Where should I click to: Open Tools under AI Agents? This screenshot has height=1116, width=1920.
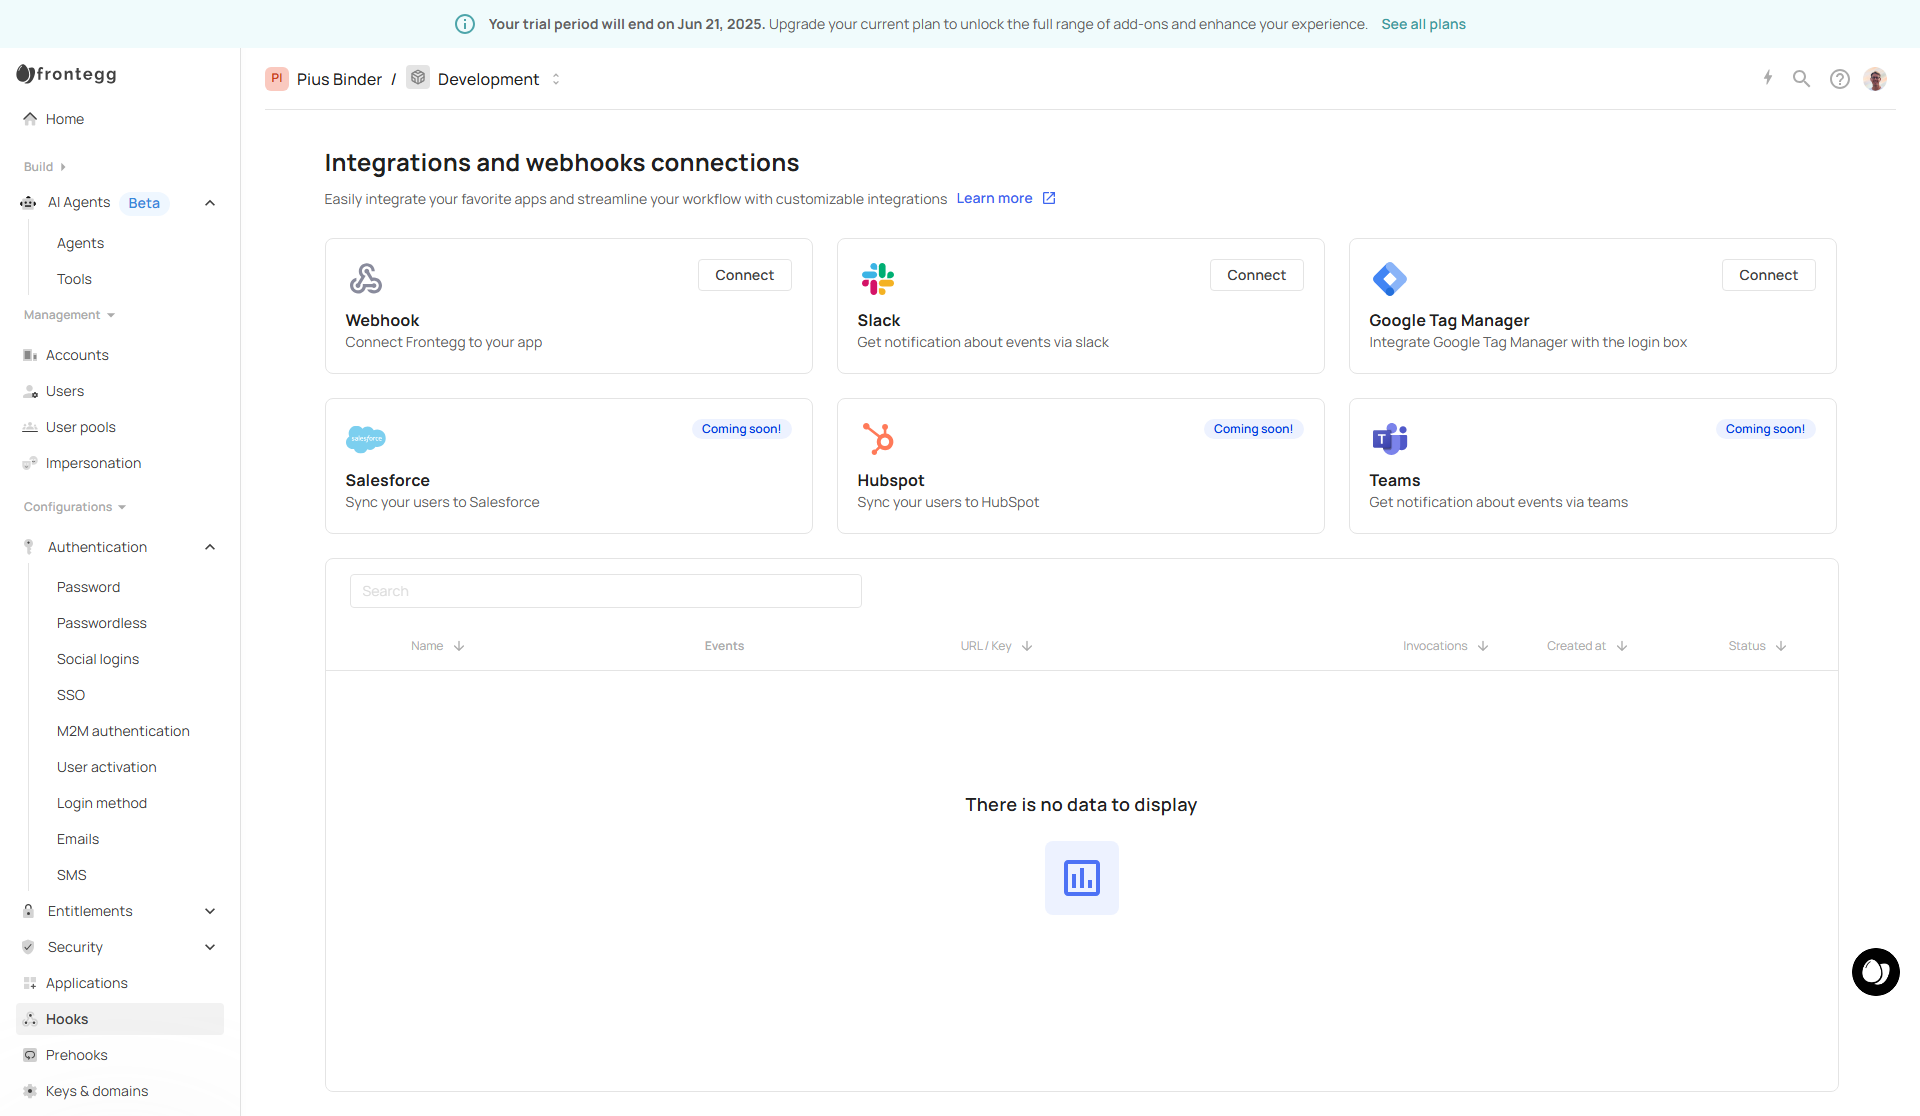74,279
